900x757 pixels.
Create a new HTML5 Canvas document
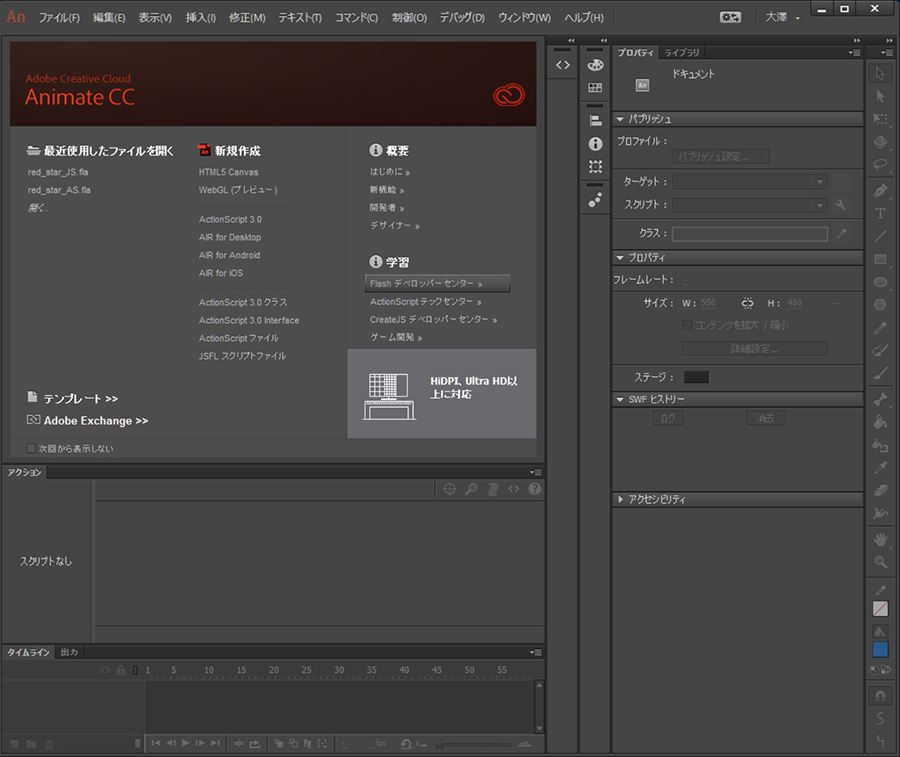click(x=228, y=172)
